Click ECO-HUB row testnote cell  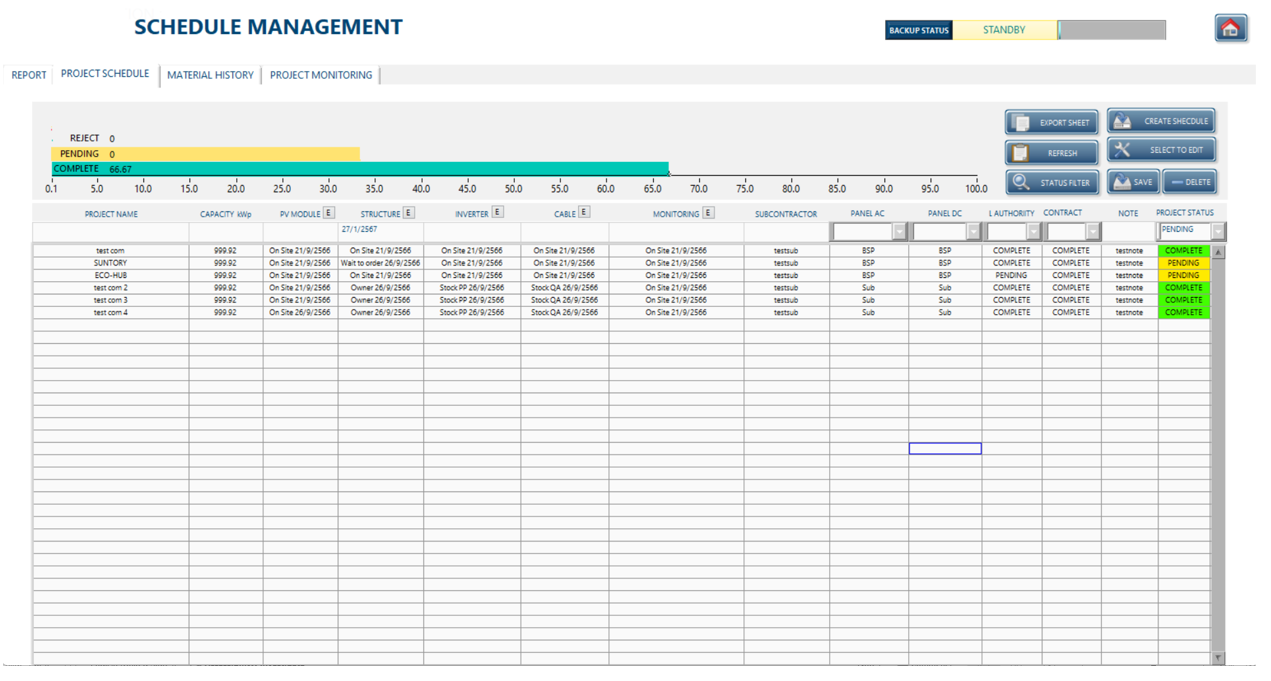1129,275
